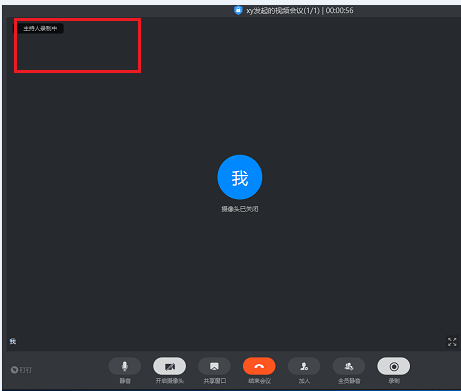Mute all members with 全员静音 button

click(349, 366)
